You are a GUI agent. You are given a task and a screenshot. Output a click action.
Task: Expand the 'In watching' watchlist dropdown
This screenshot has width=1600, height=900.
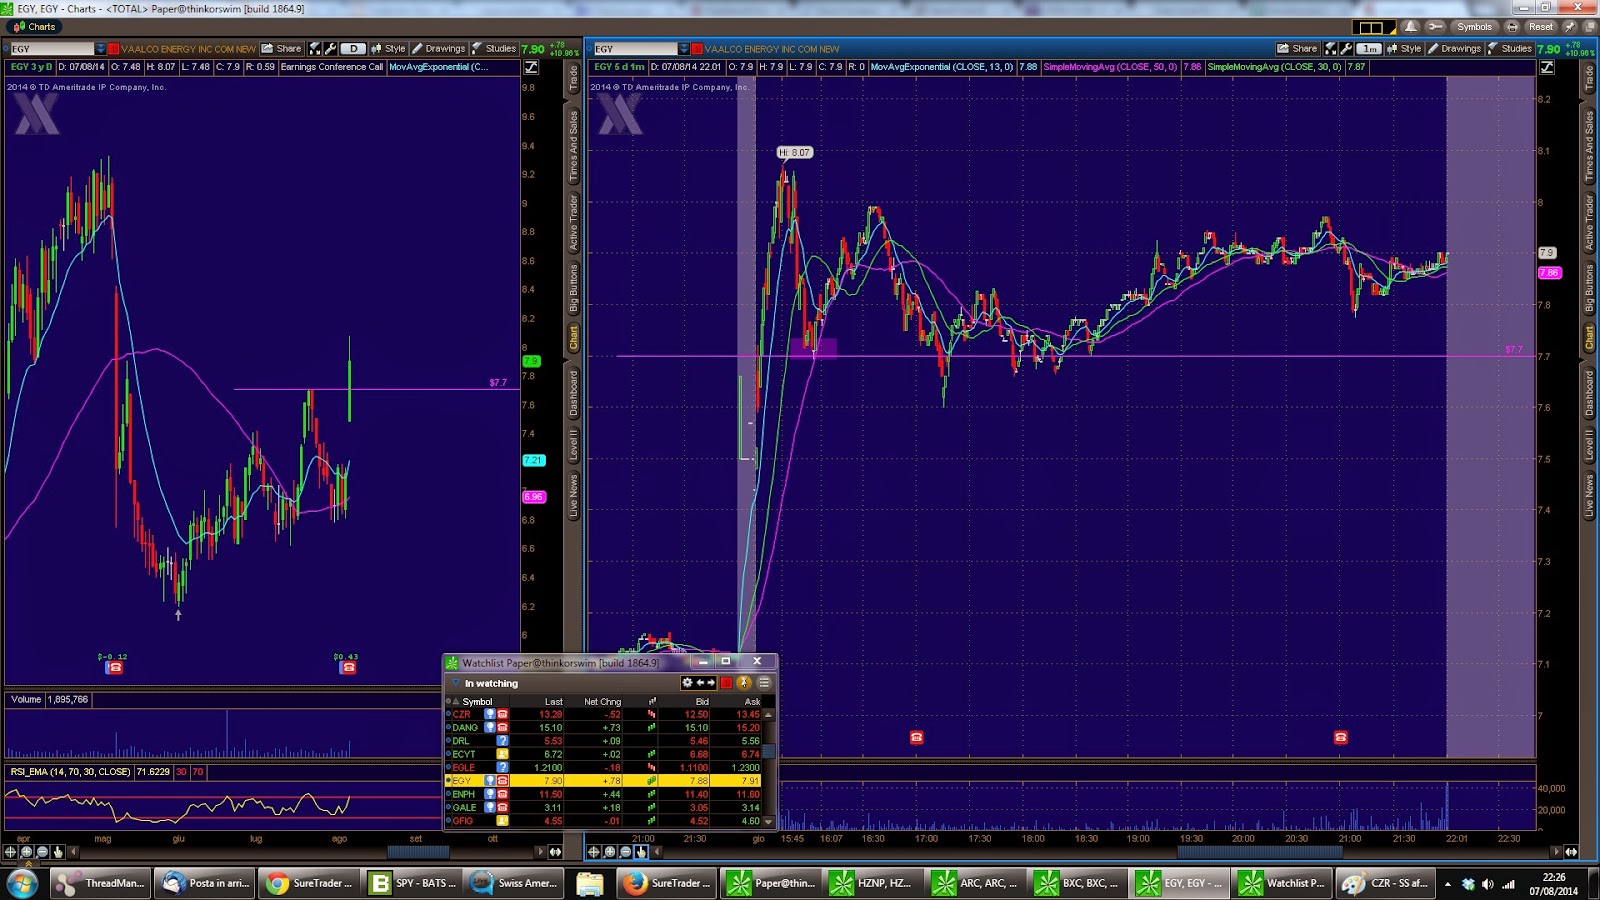(x=455, y=683)
